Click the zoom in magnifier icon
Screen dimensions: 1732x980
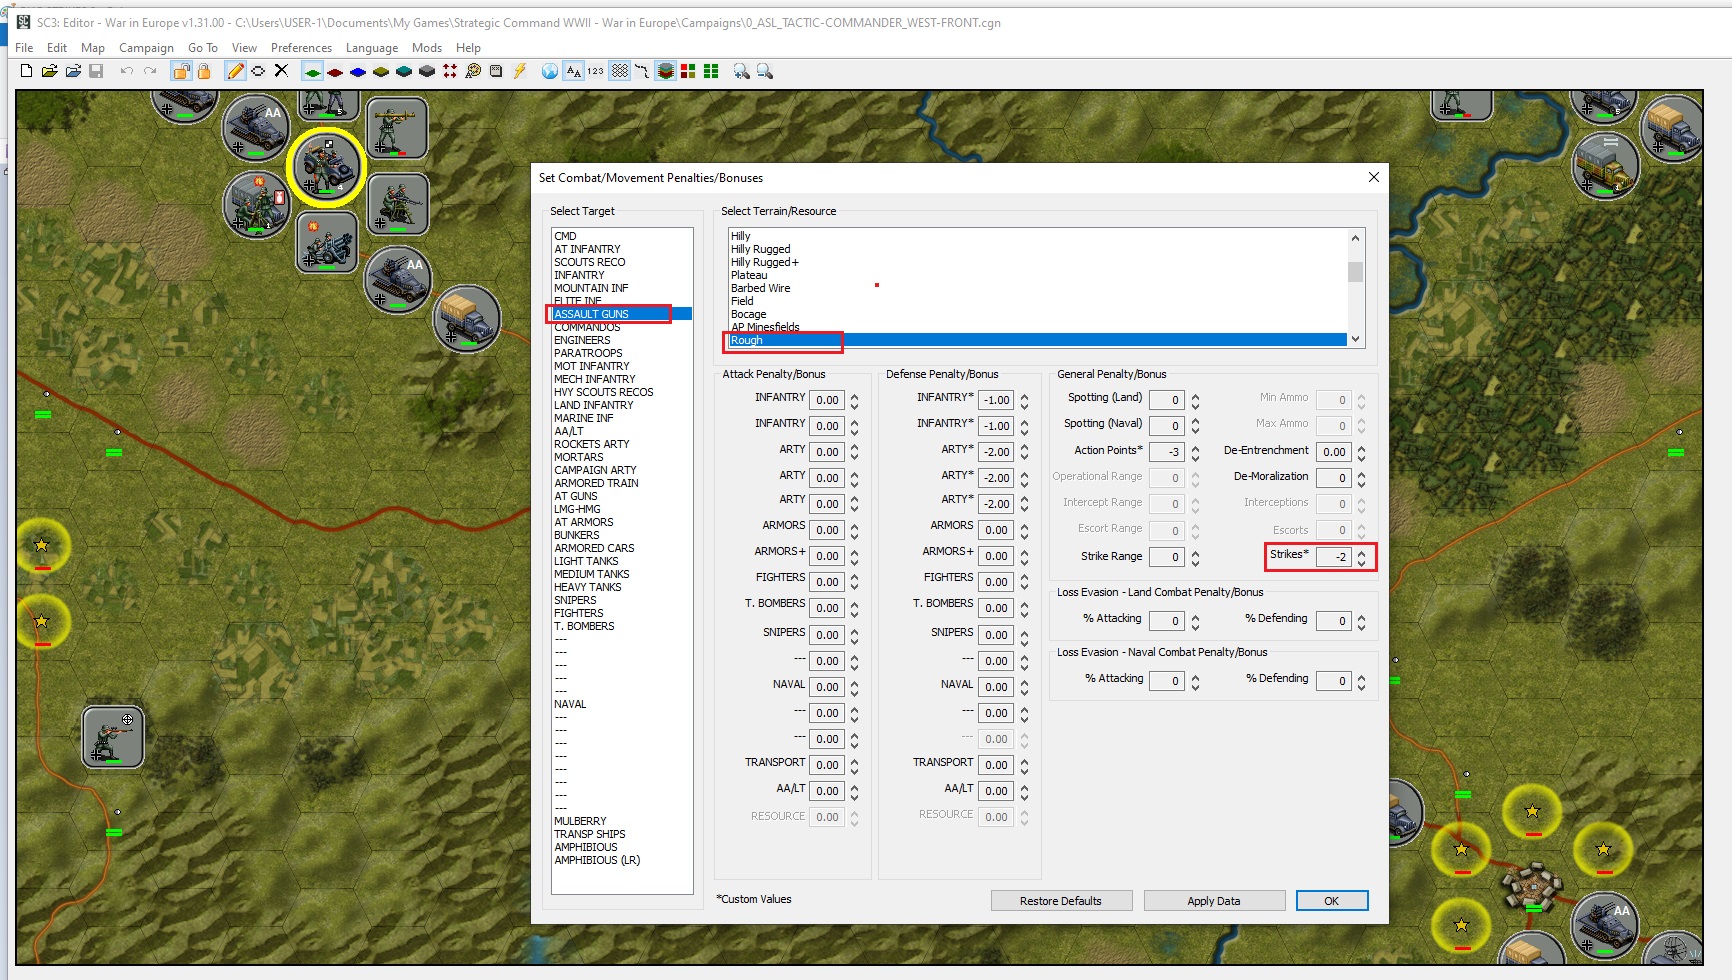[x=741, y=71]
